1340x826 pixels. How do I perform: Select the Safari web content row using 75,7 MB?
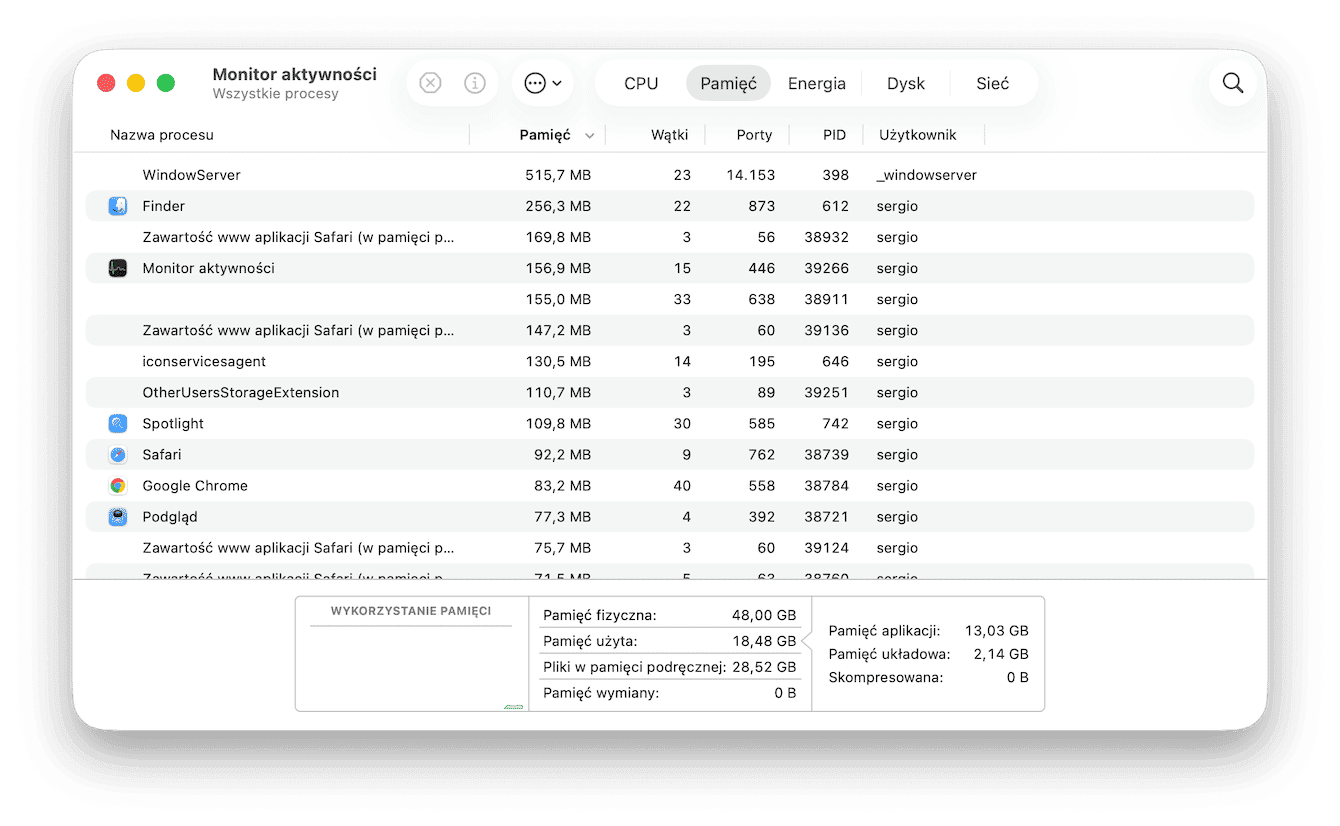pos(669,547)
